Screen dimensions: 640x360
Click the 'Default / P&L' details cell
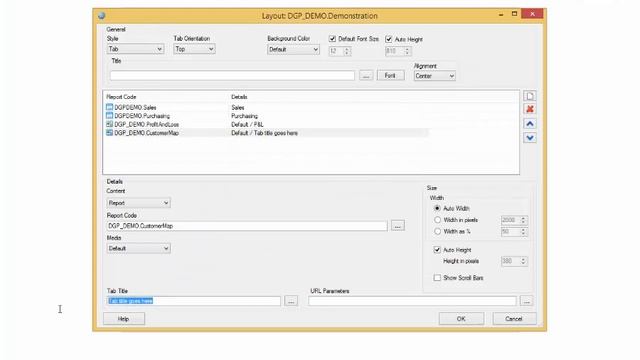(x=247, y=124)
